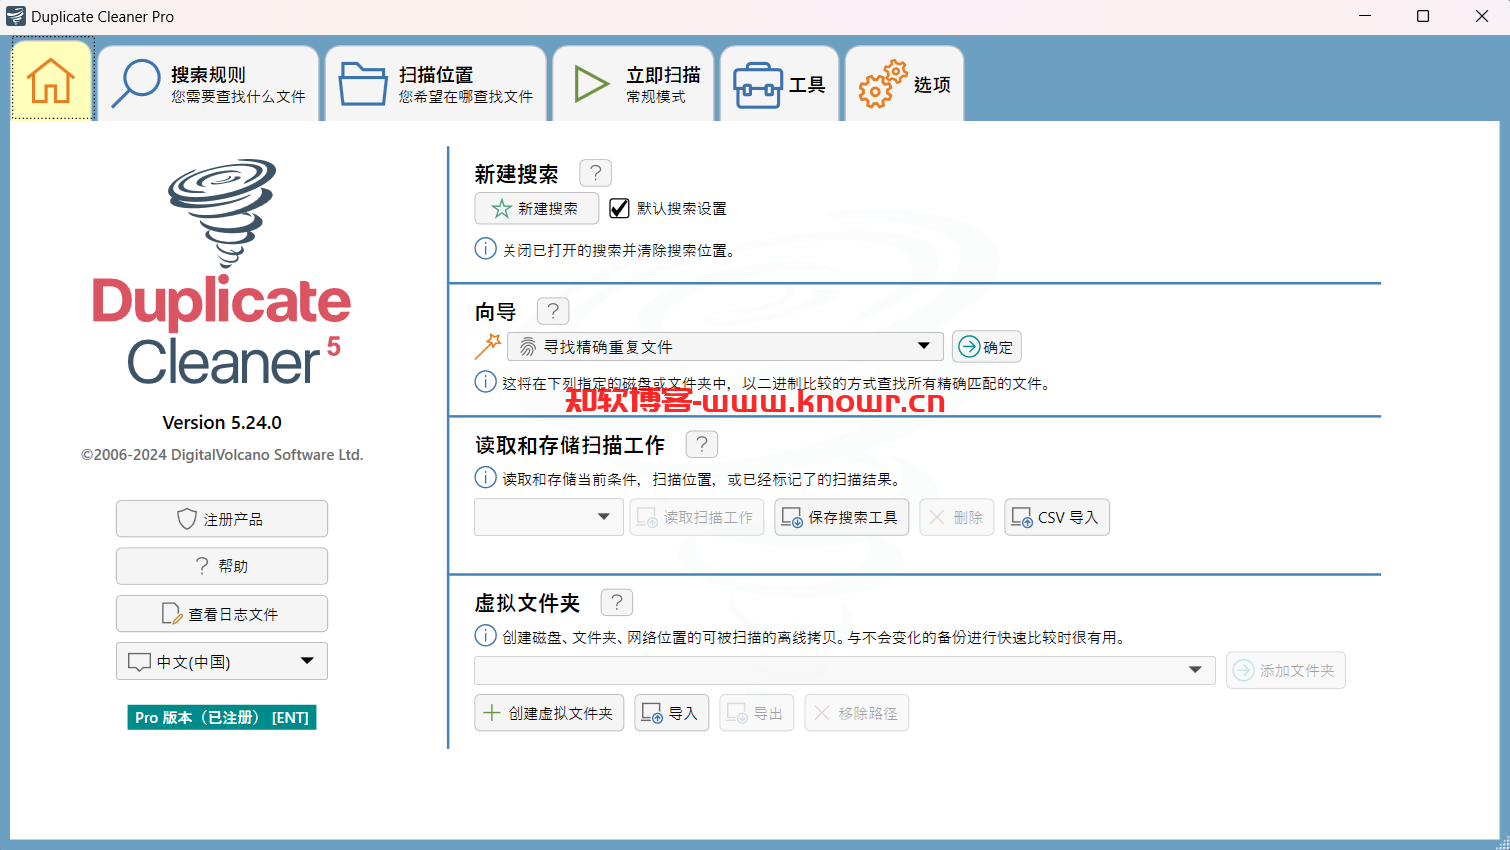Click the info icon under 读取和存储扫描工作
Viewport: 1510px width, 850px height.
[485, 478]
